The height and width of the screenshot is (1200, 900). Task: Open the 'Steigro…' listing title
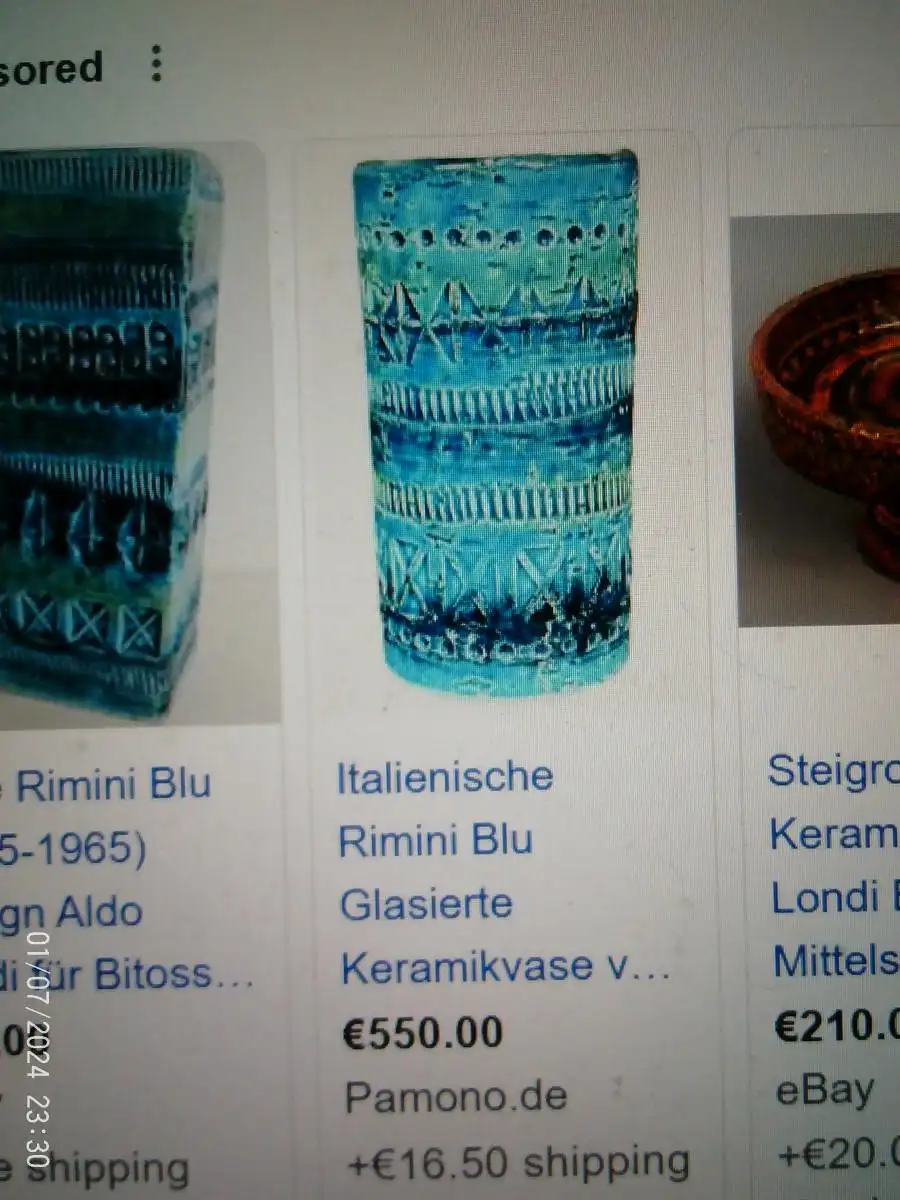point(833,771)
